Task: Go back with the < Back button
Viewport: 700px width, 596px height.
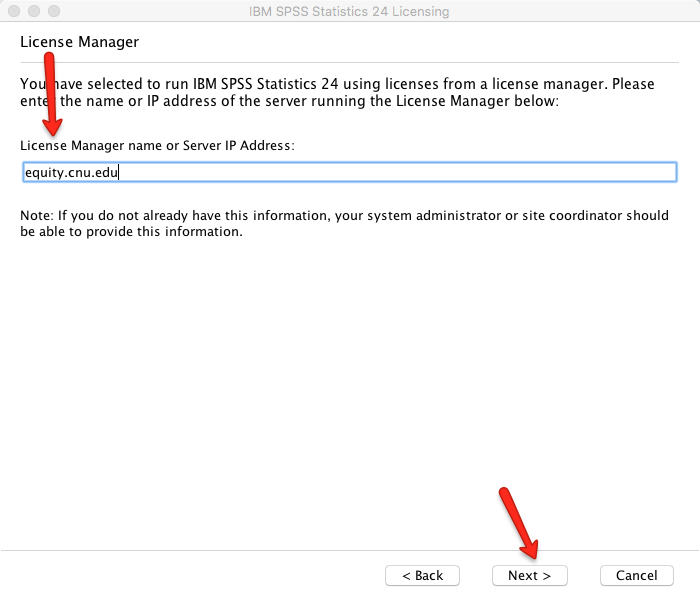Action: pyautogui.click(x=422, y=575)
